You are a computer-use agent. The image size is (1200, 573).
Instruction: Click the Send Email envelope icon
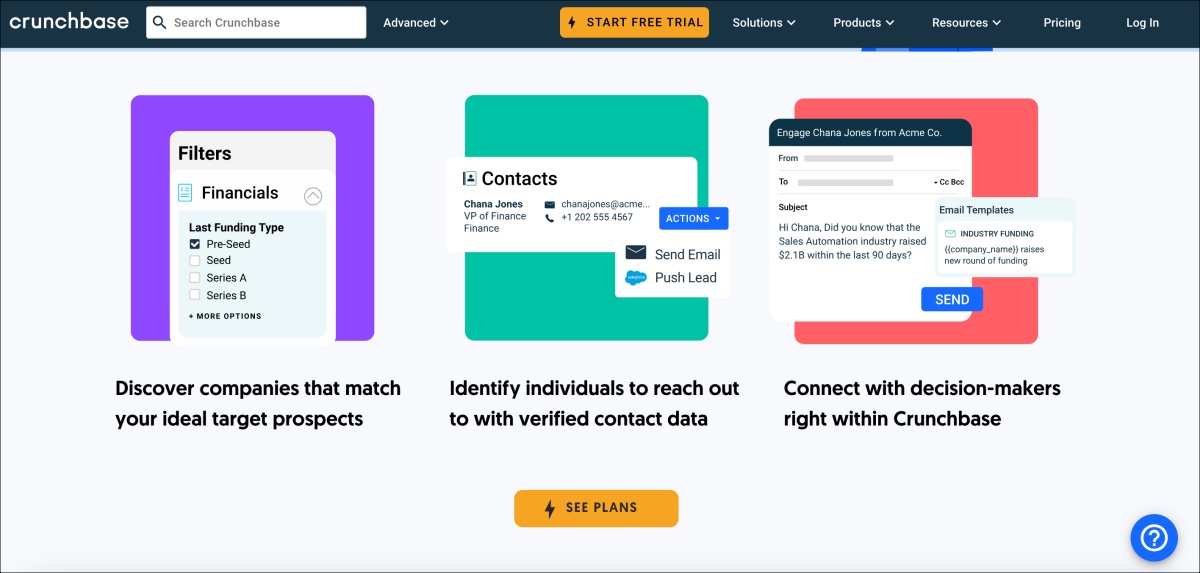tap(636, 253)
